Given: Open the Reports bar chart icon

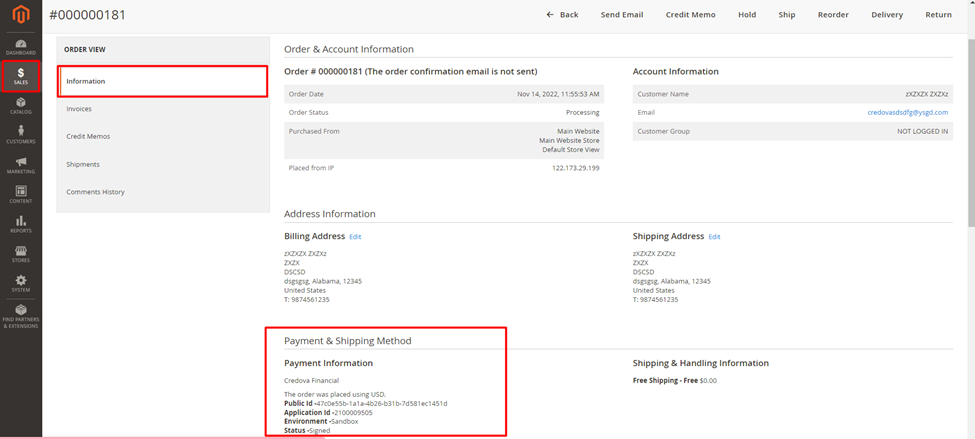Looking at the screenshot, I should click(x=21, y=224).
